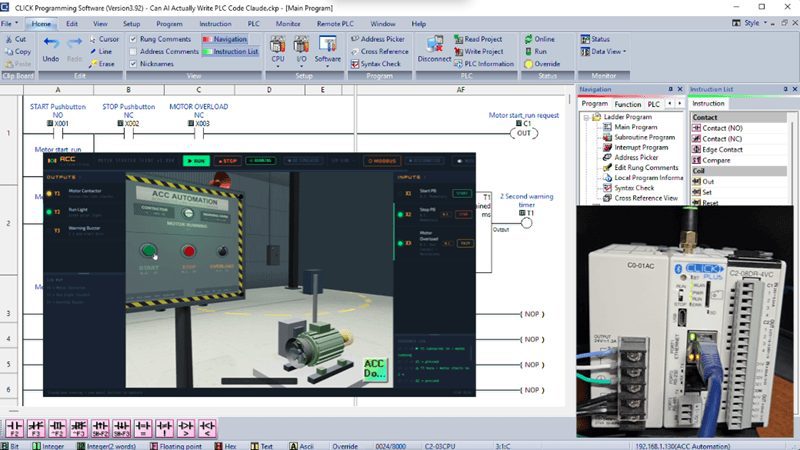Insert the Shift-F3 falling edge contact
Viewport: 800px width, 450px height.
coord(121,428)
